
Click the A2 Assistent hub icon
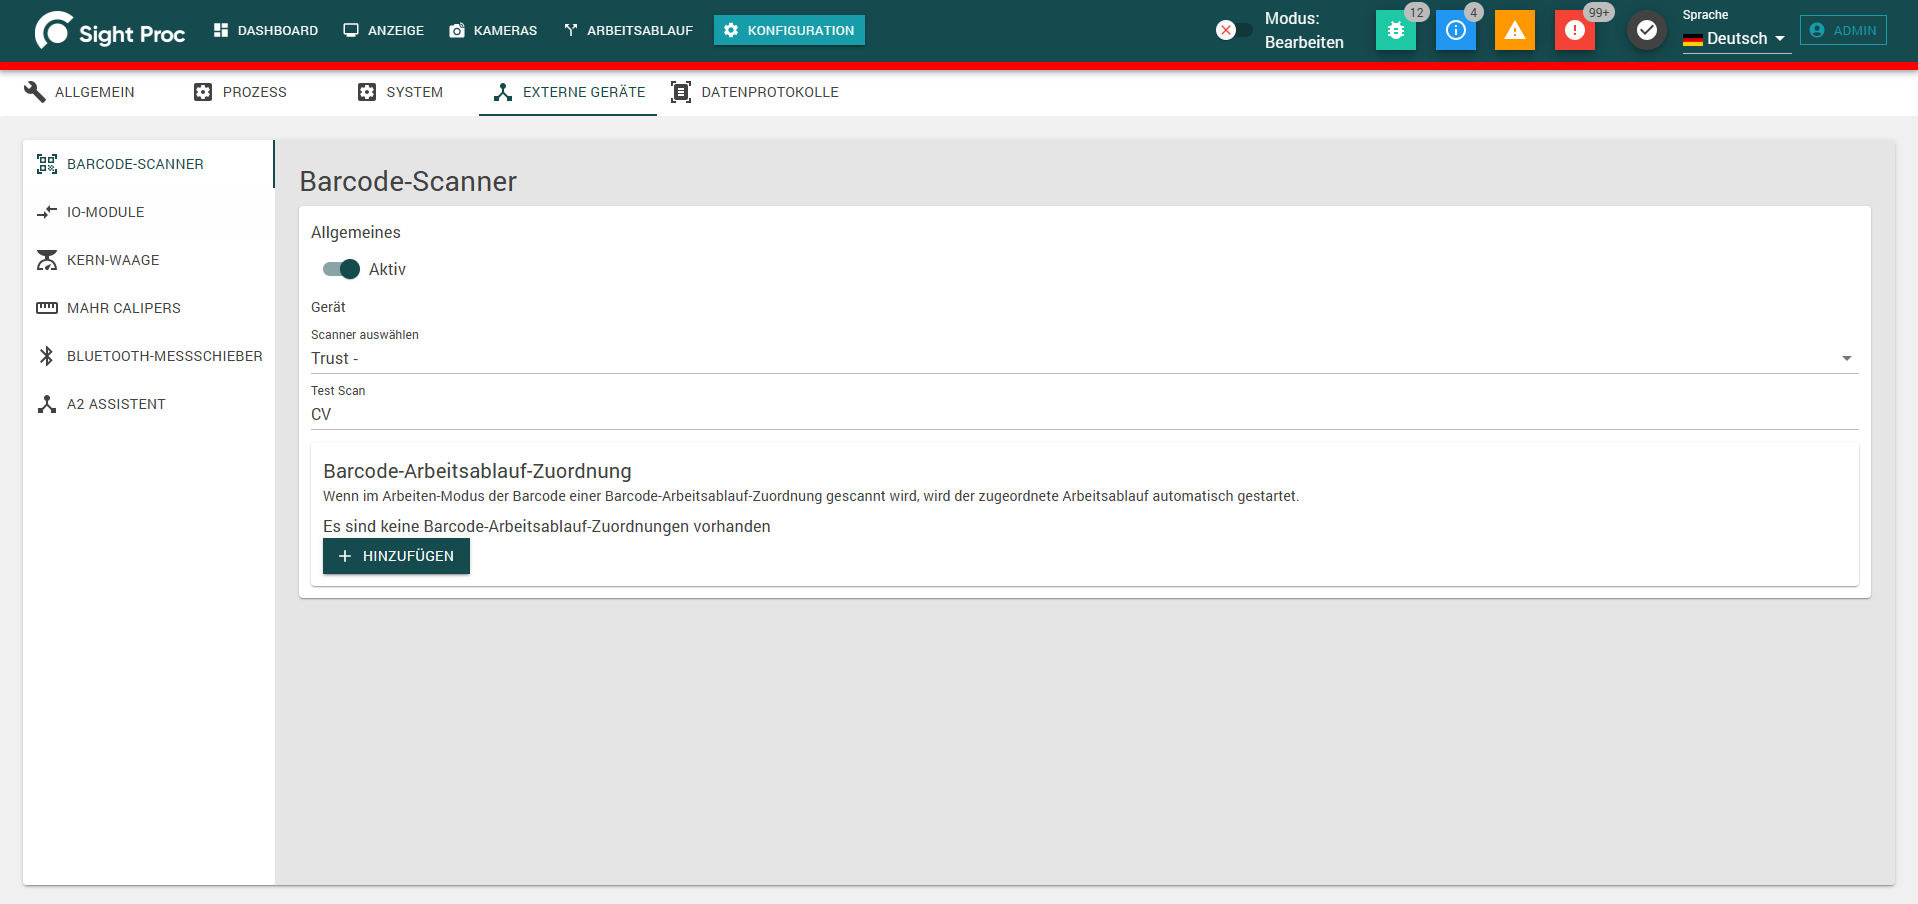pos(47,404)
